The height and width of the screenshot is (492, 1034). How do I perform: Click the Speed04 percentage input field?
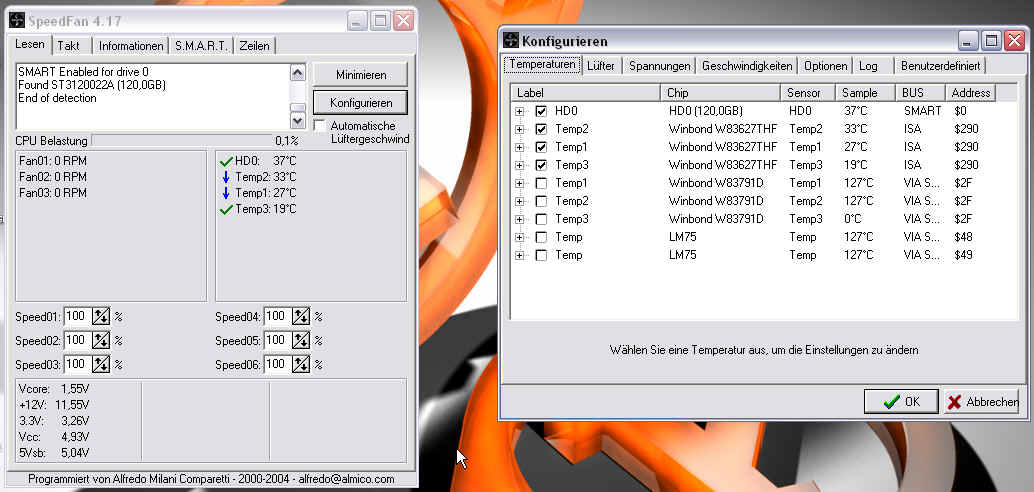click(x=278, y=317)
